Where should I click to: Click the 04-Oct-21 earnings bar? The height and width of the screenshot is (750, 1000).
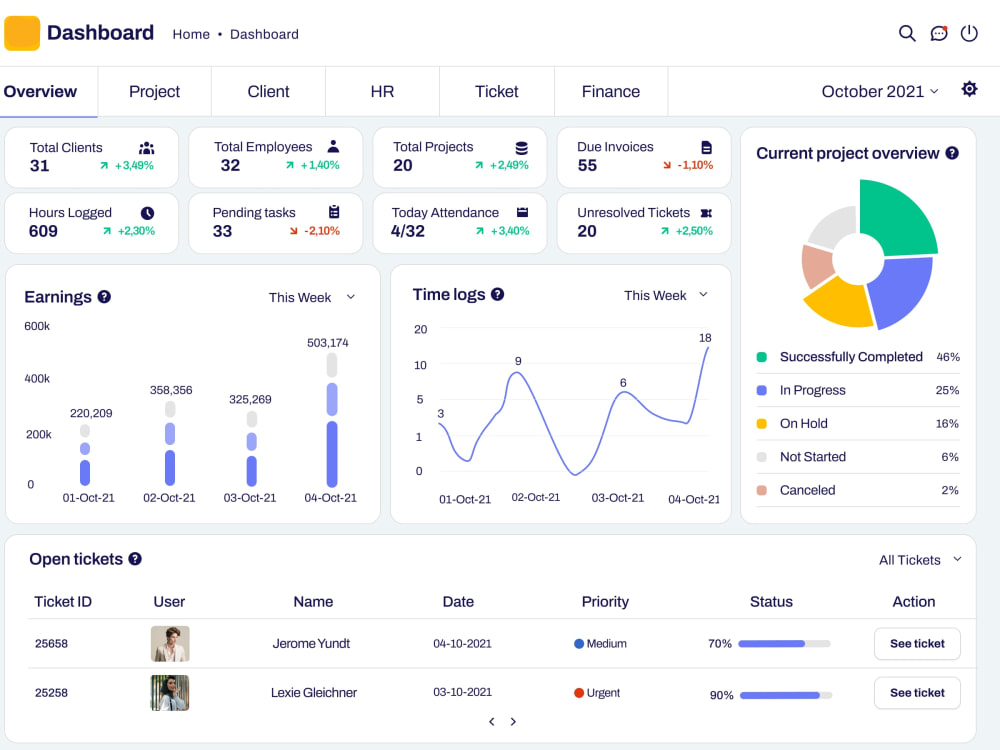click(x=332, y=420)
